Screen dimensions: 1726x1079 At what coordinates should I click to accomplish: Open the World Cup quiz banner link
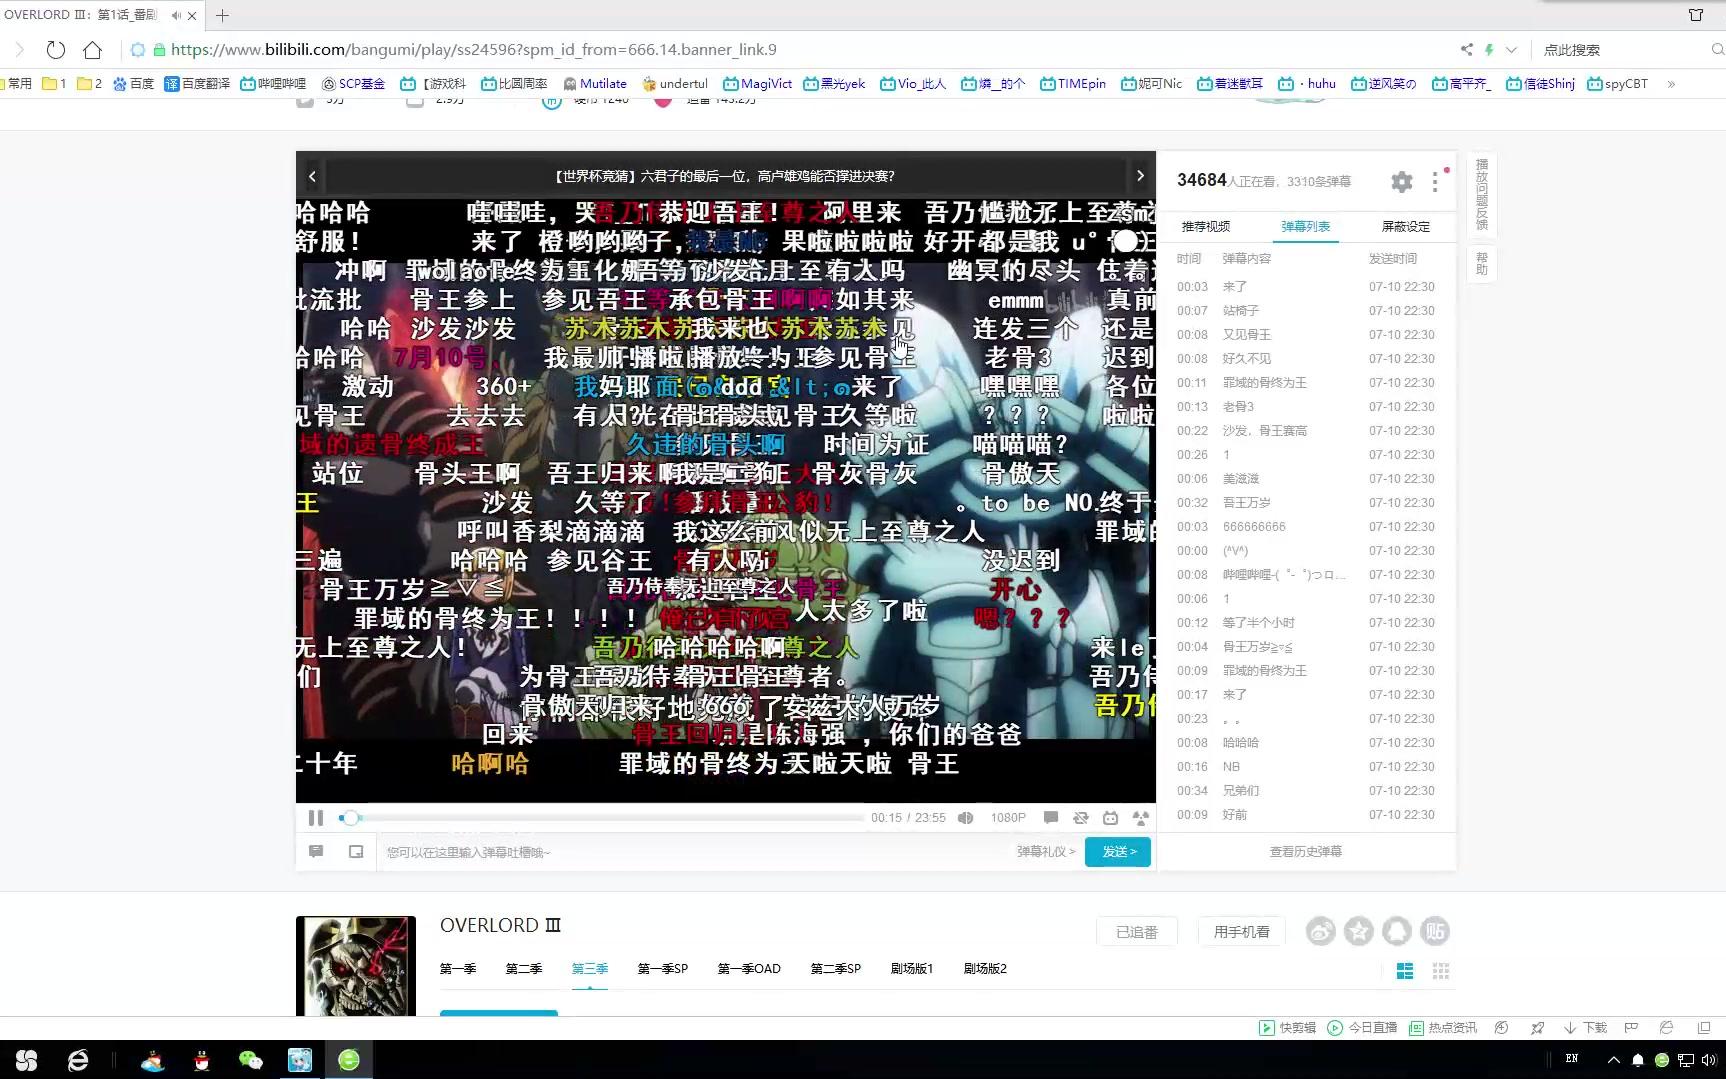pos(725,176)
